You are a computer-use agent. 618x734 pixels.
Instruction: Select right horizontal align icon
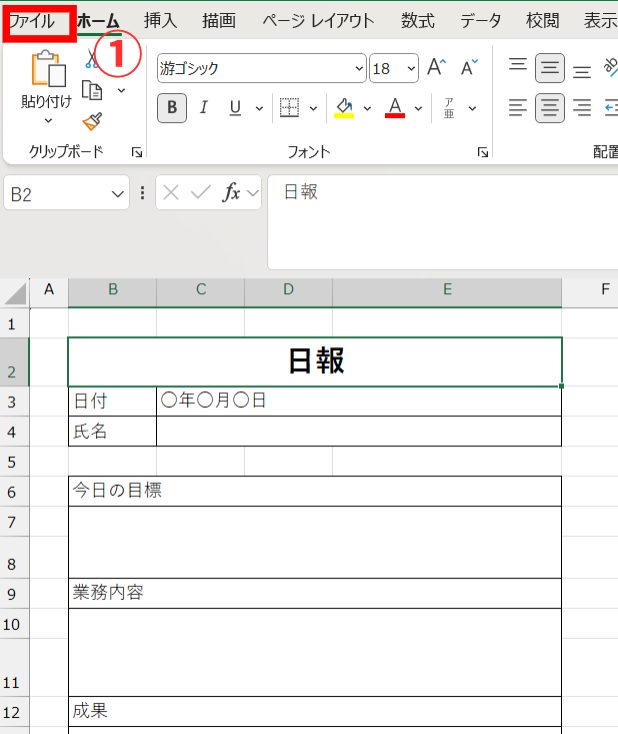coord(582,108)
